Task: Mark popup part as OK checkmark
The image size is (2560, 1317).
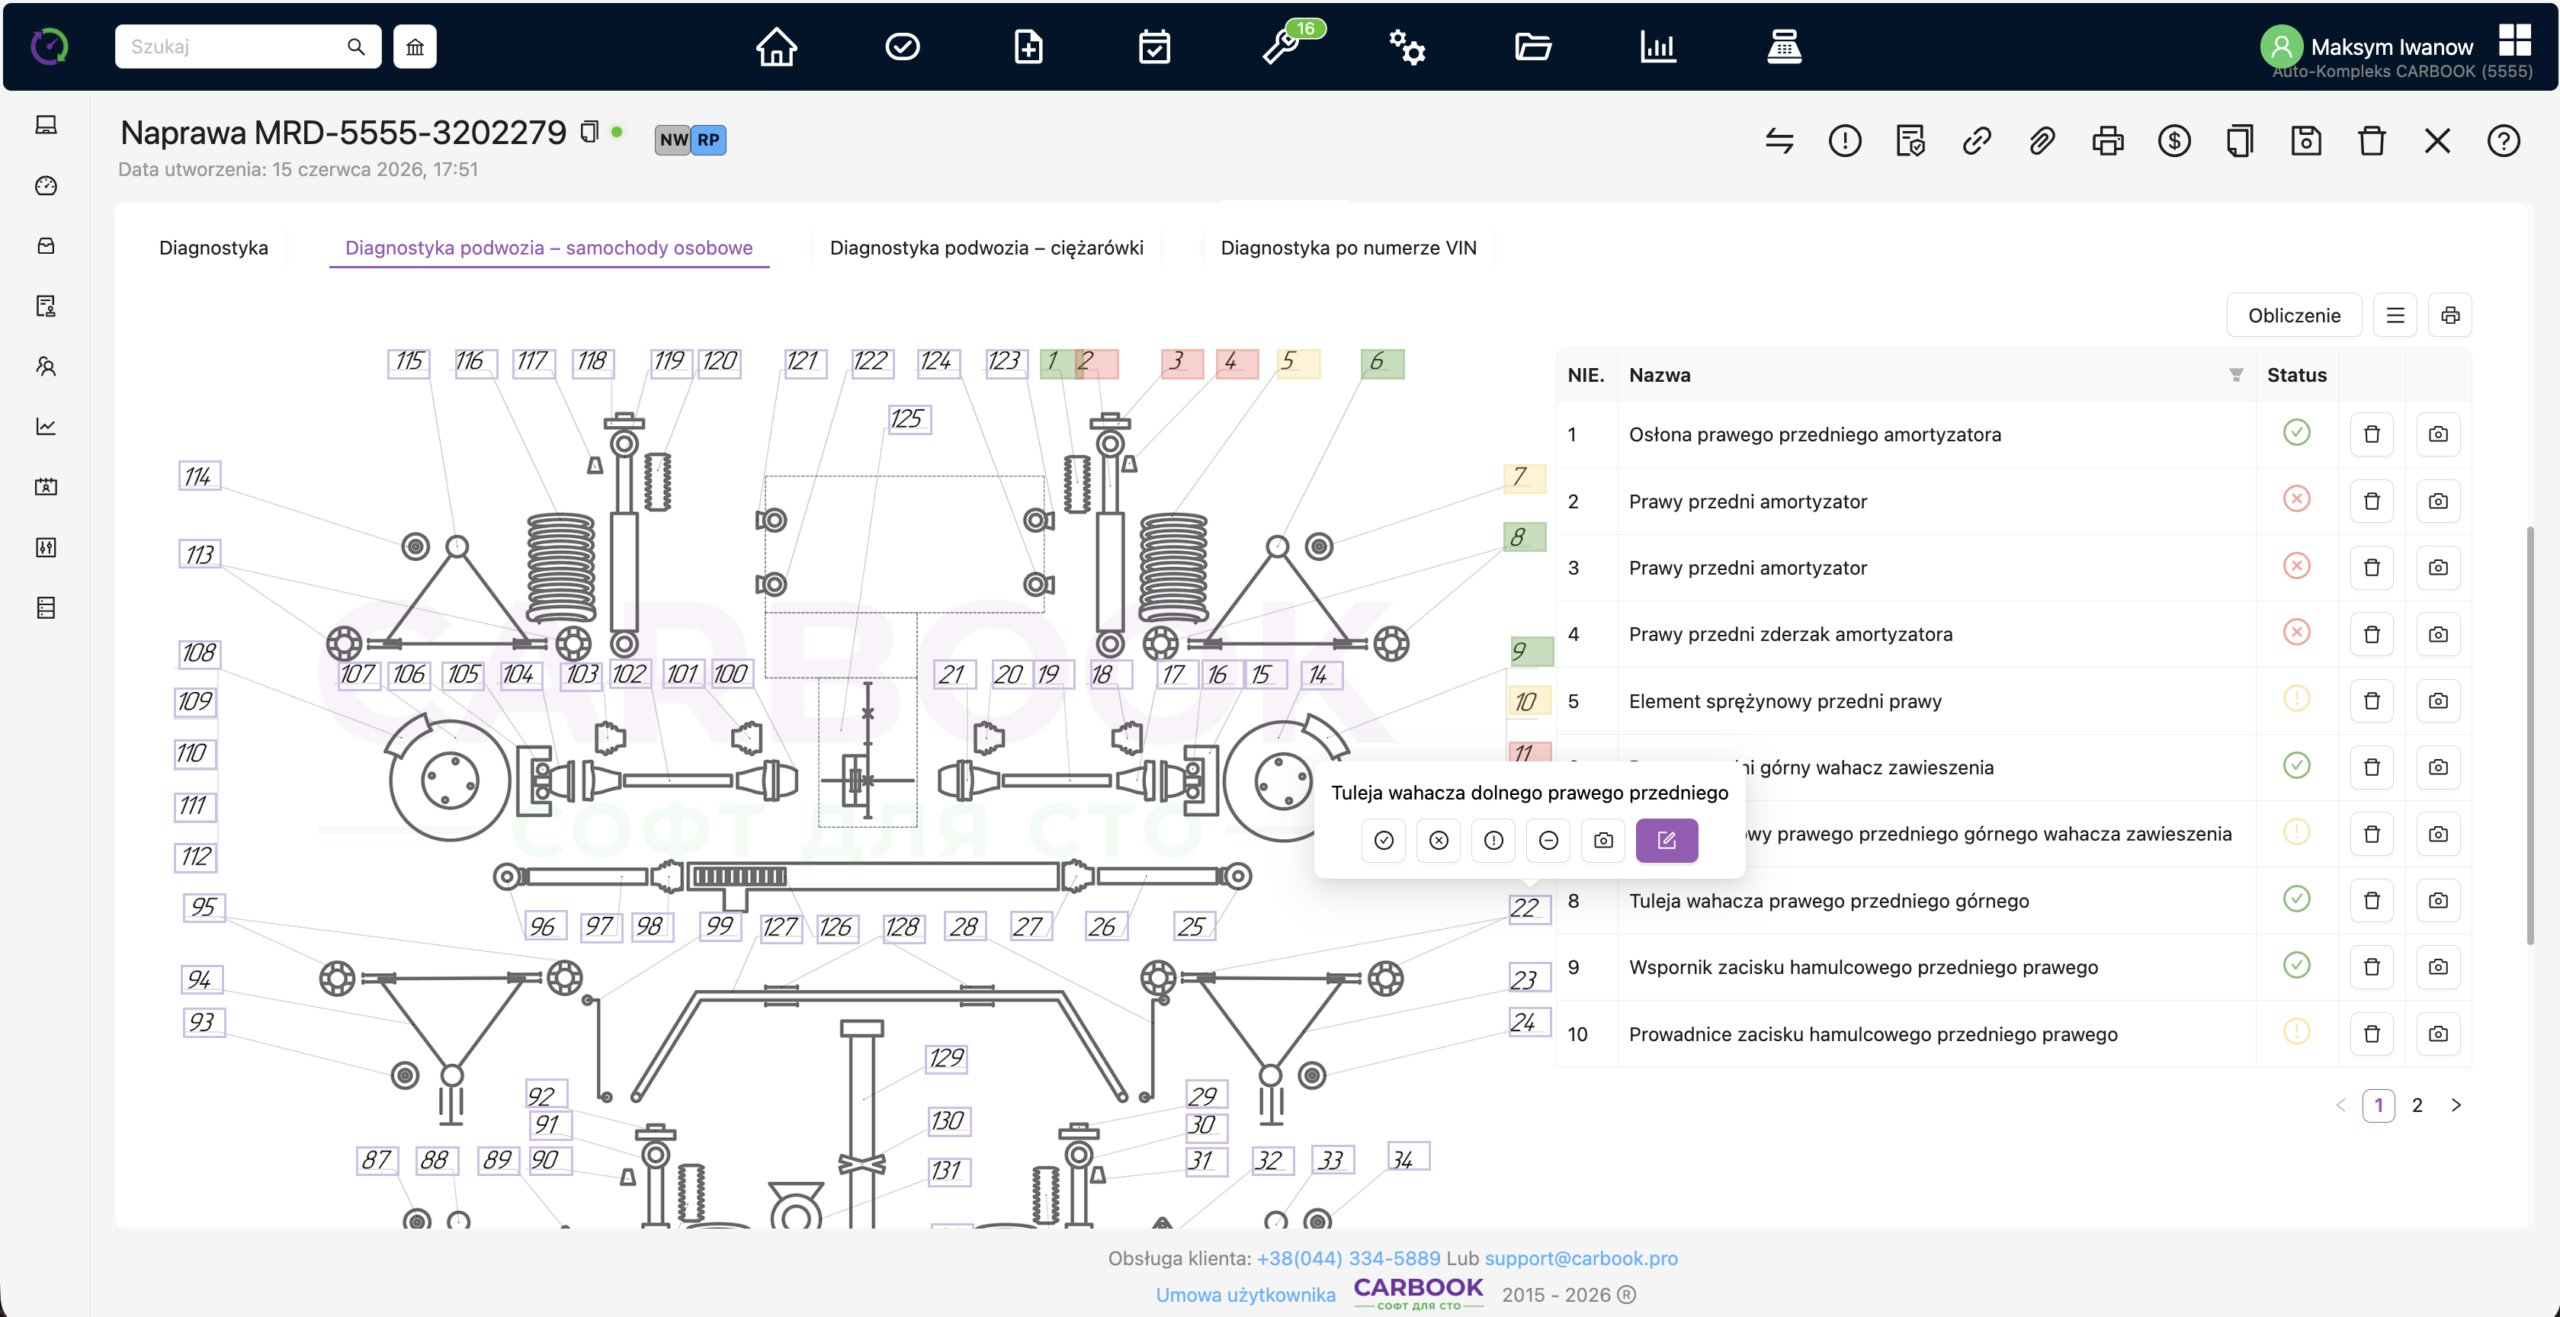Action: pos(1384,841)
